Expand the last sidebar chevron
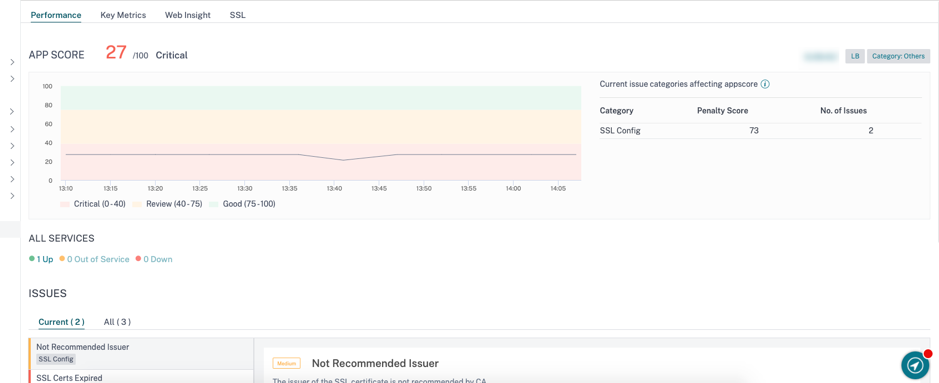Screen dimensions: 939x383 12,196
